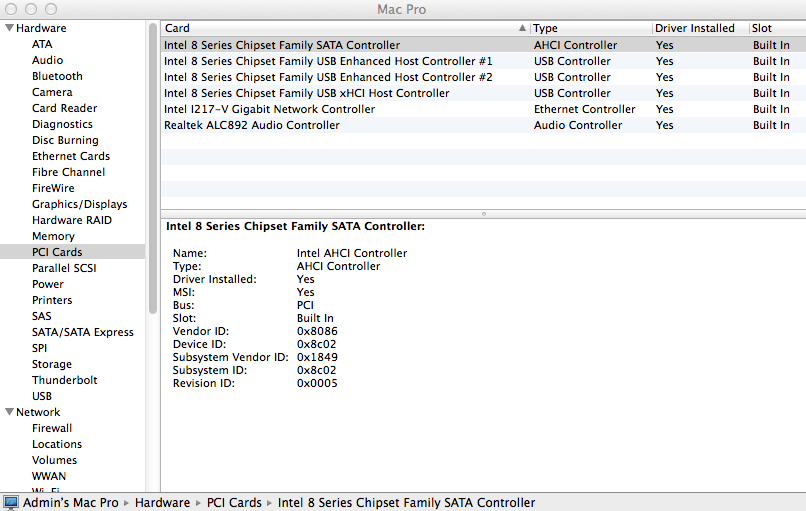The image size is (806, 511).
Task: Open Disc Burning info
Action: [x=65, y=140]
